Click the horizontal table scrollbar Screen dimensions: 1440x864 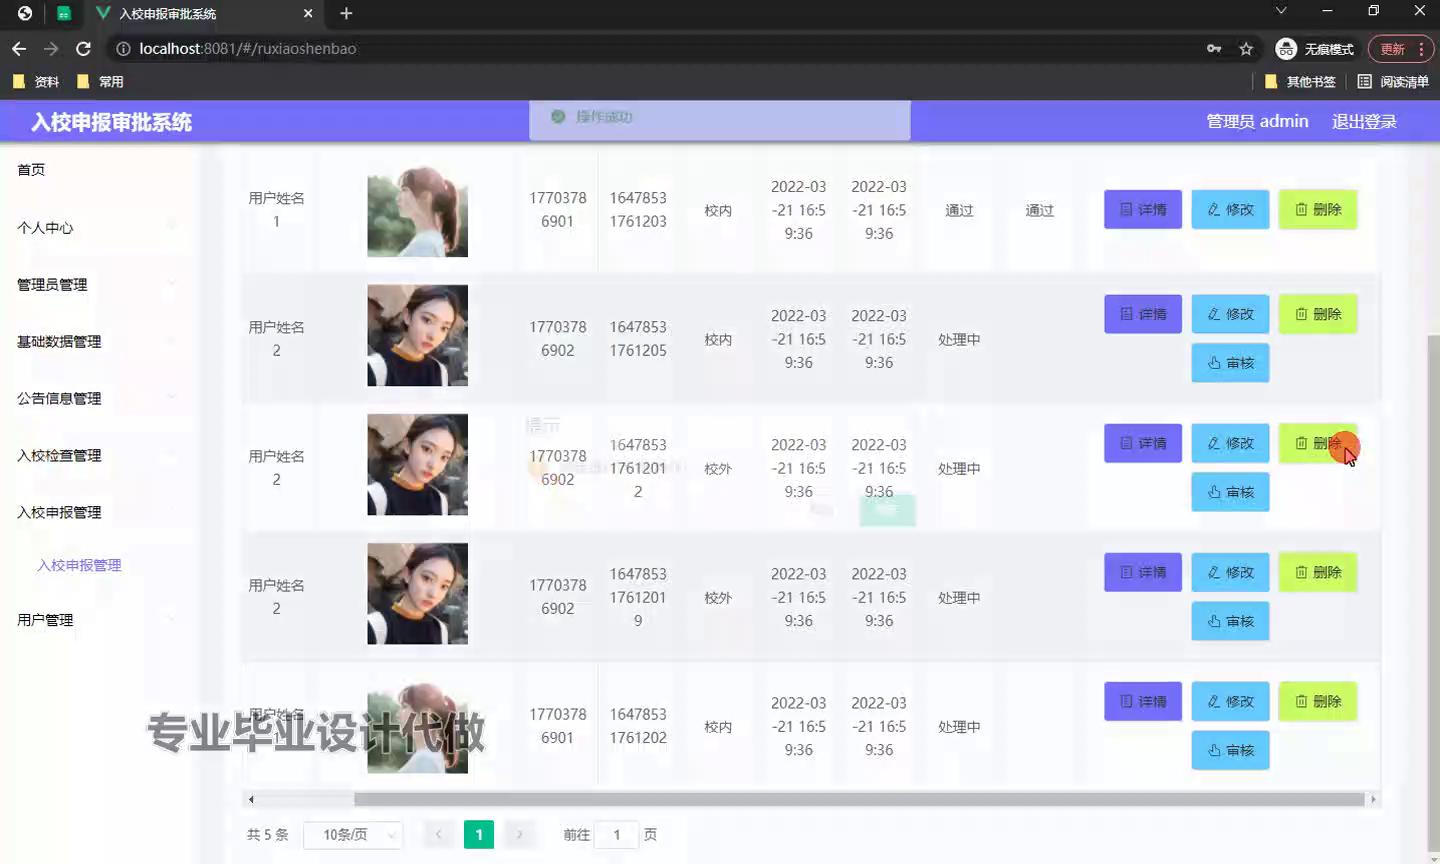[858, 799]
